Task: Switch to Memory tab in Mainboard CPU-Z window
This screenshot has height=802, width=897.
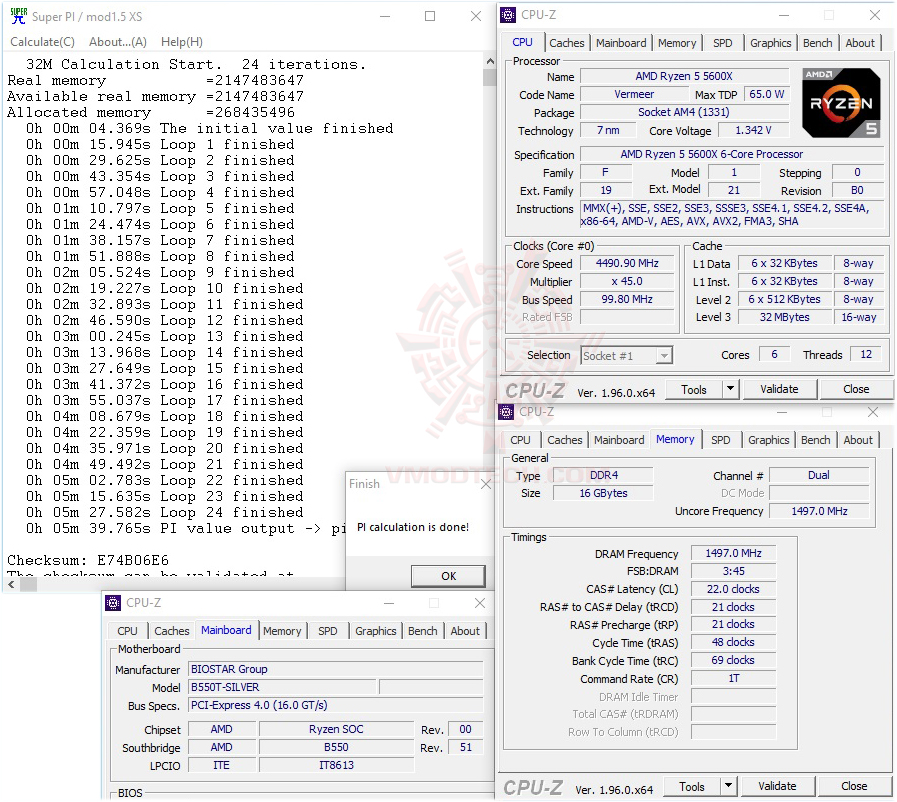Action: [x=282, y=631]
